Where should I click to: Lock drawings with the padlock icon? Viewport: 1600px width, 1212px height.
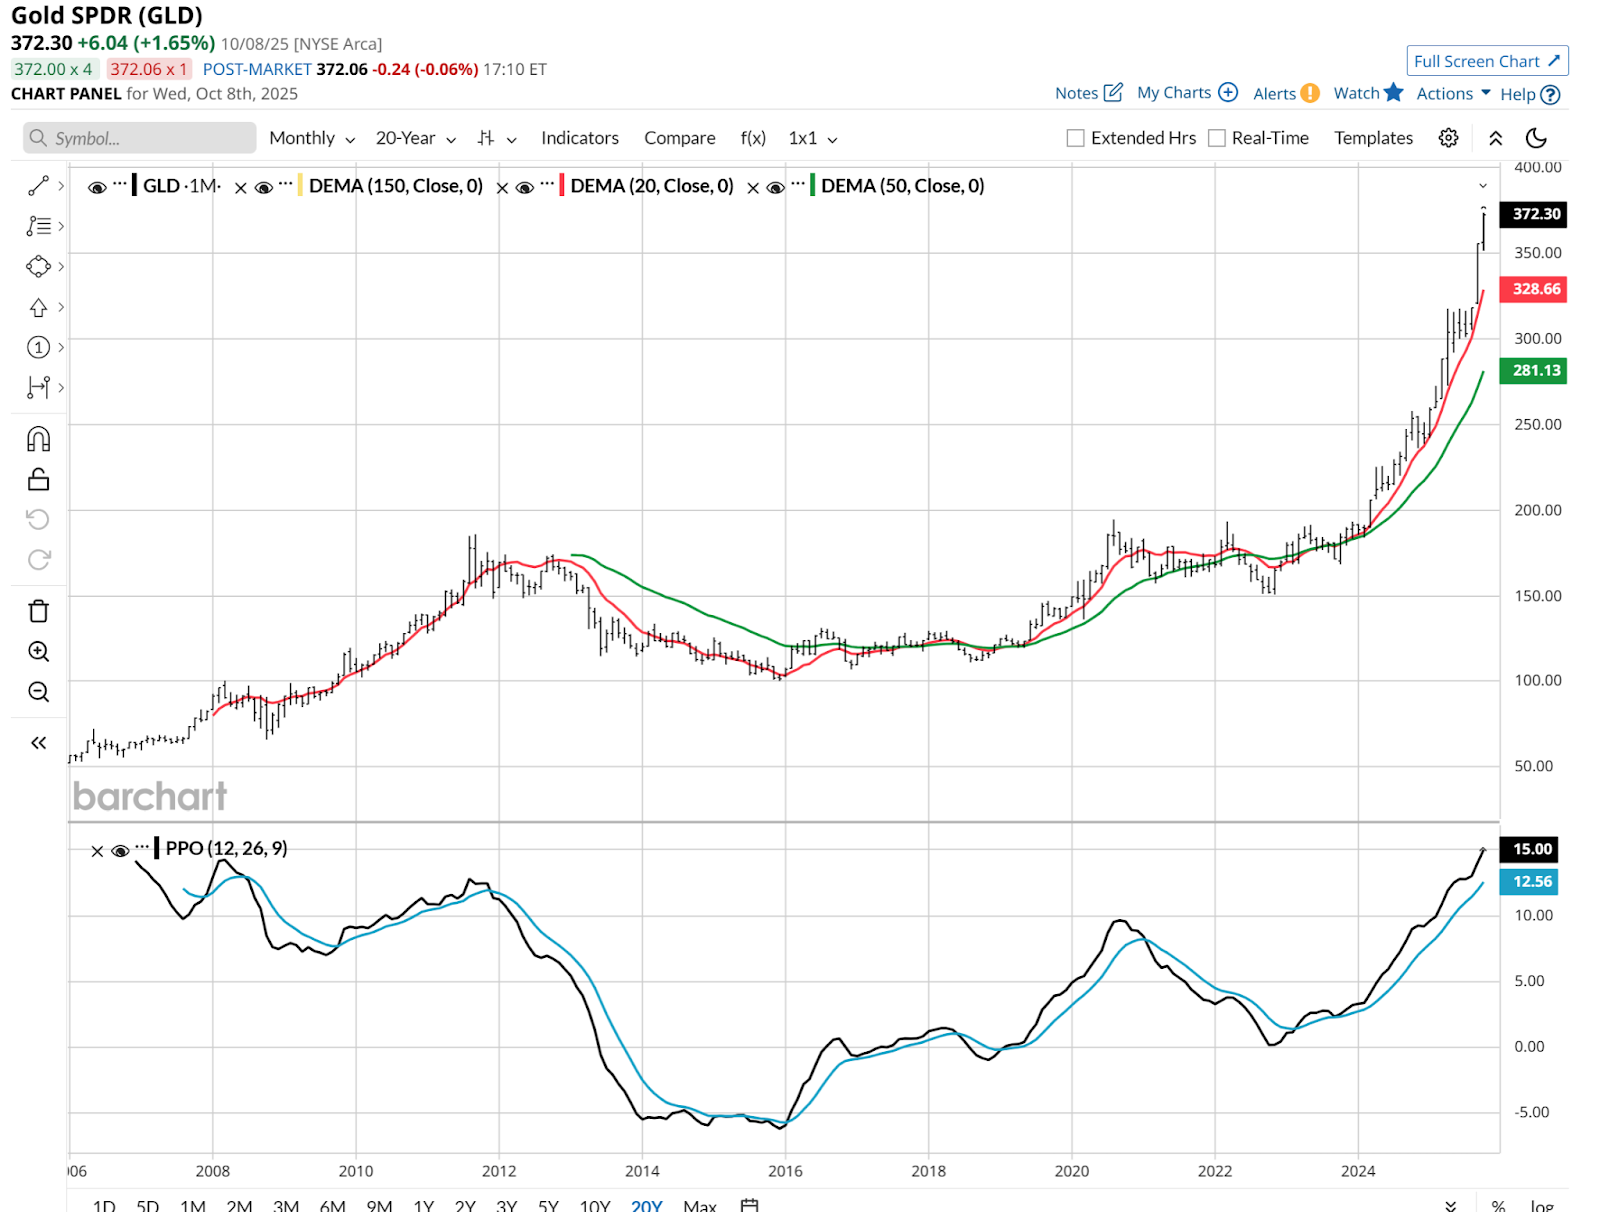tap(38, 479)
